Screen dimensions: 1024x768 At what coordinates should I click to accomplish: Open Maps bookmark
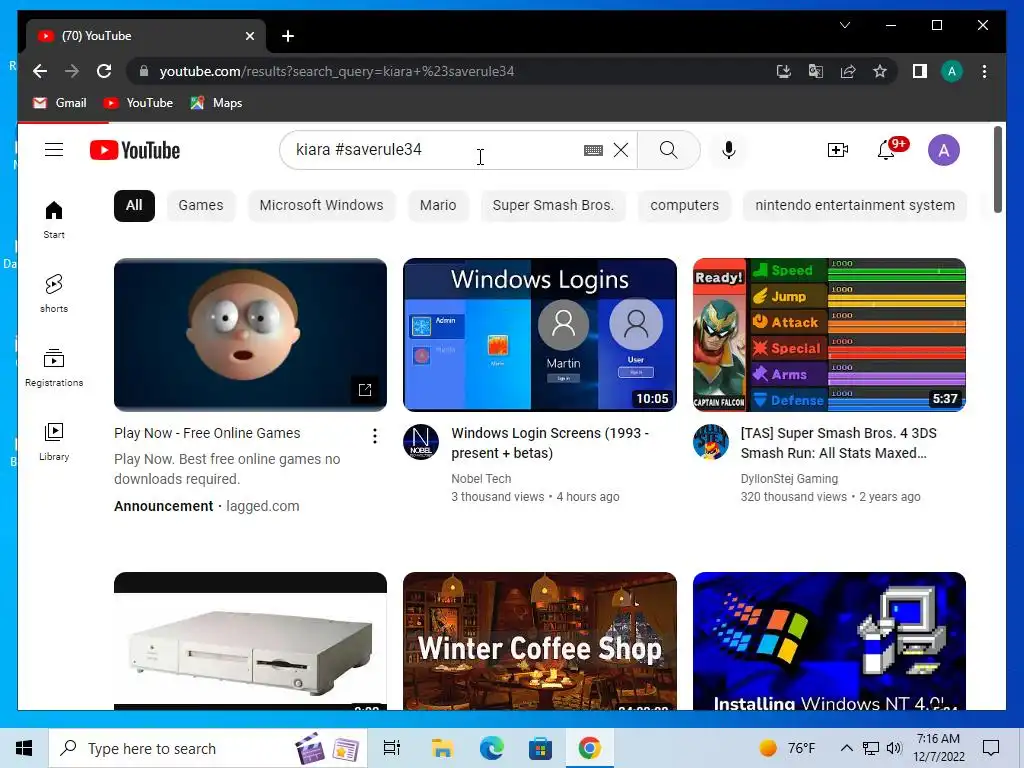tap(216, 103)
